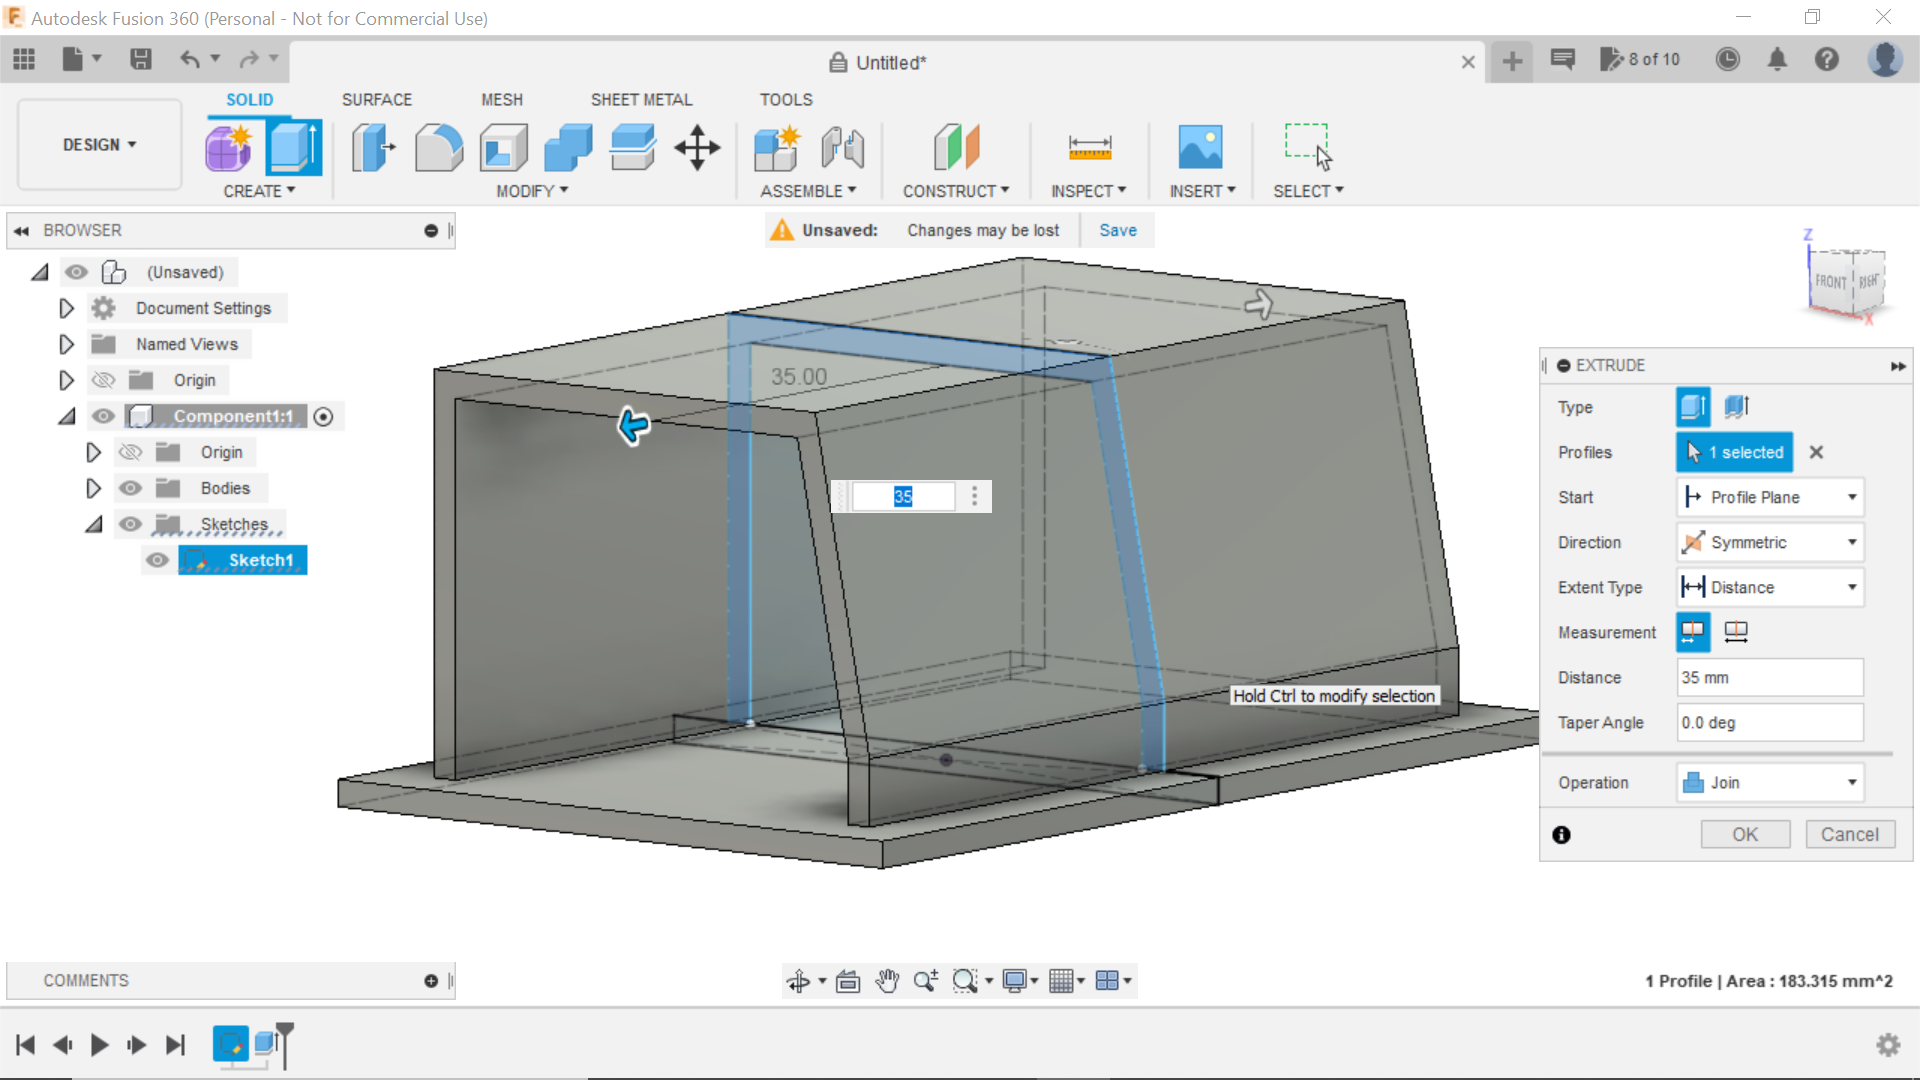Open the DESIGN workspace menu

coord(98,144)
